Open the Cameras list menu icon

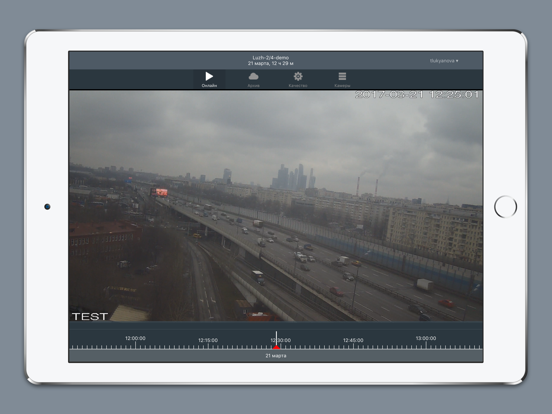tap(342, 80)
